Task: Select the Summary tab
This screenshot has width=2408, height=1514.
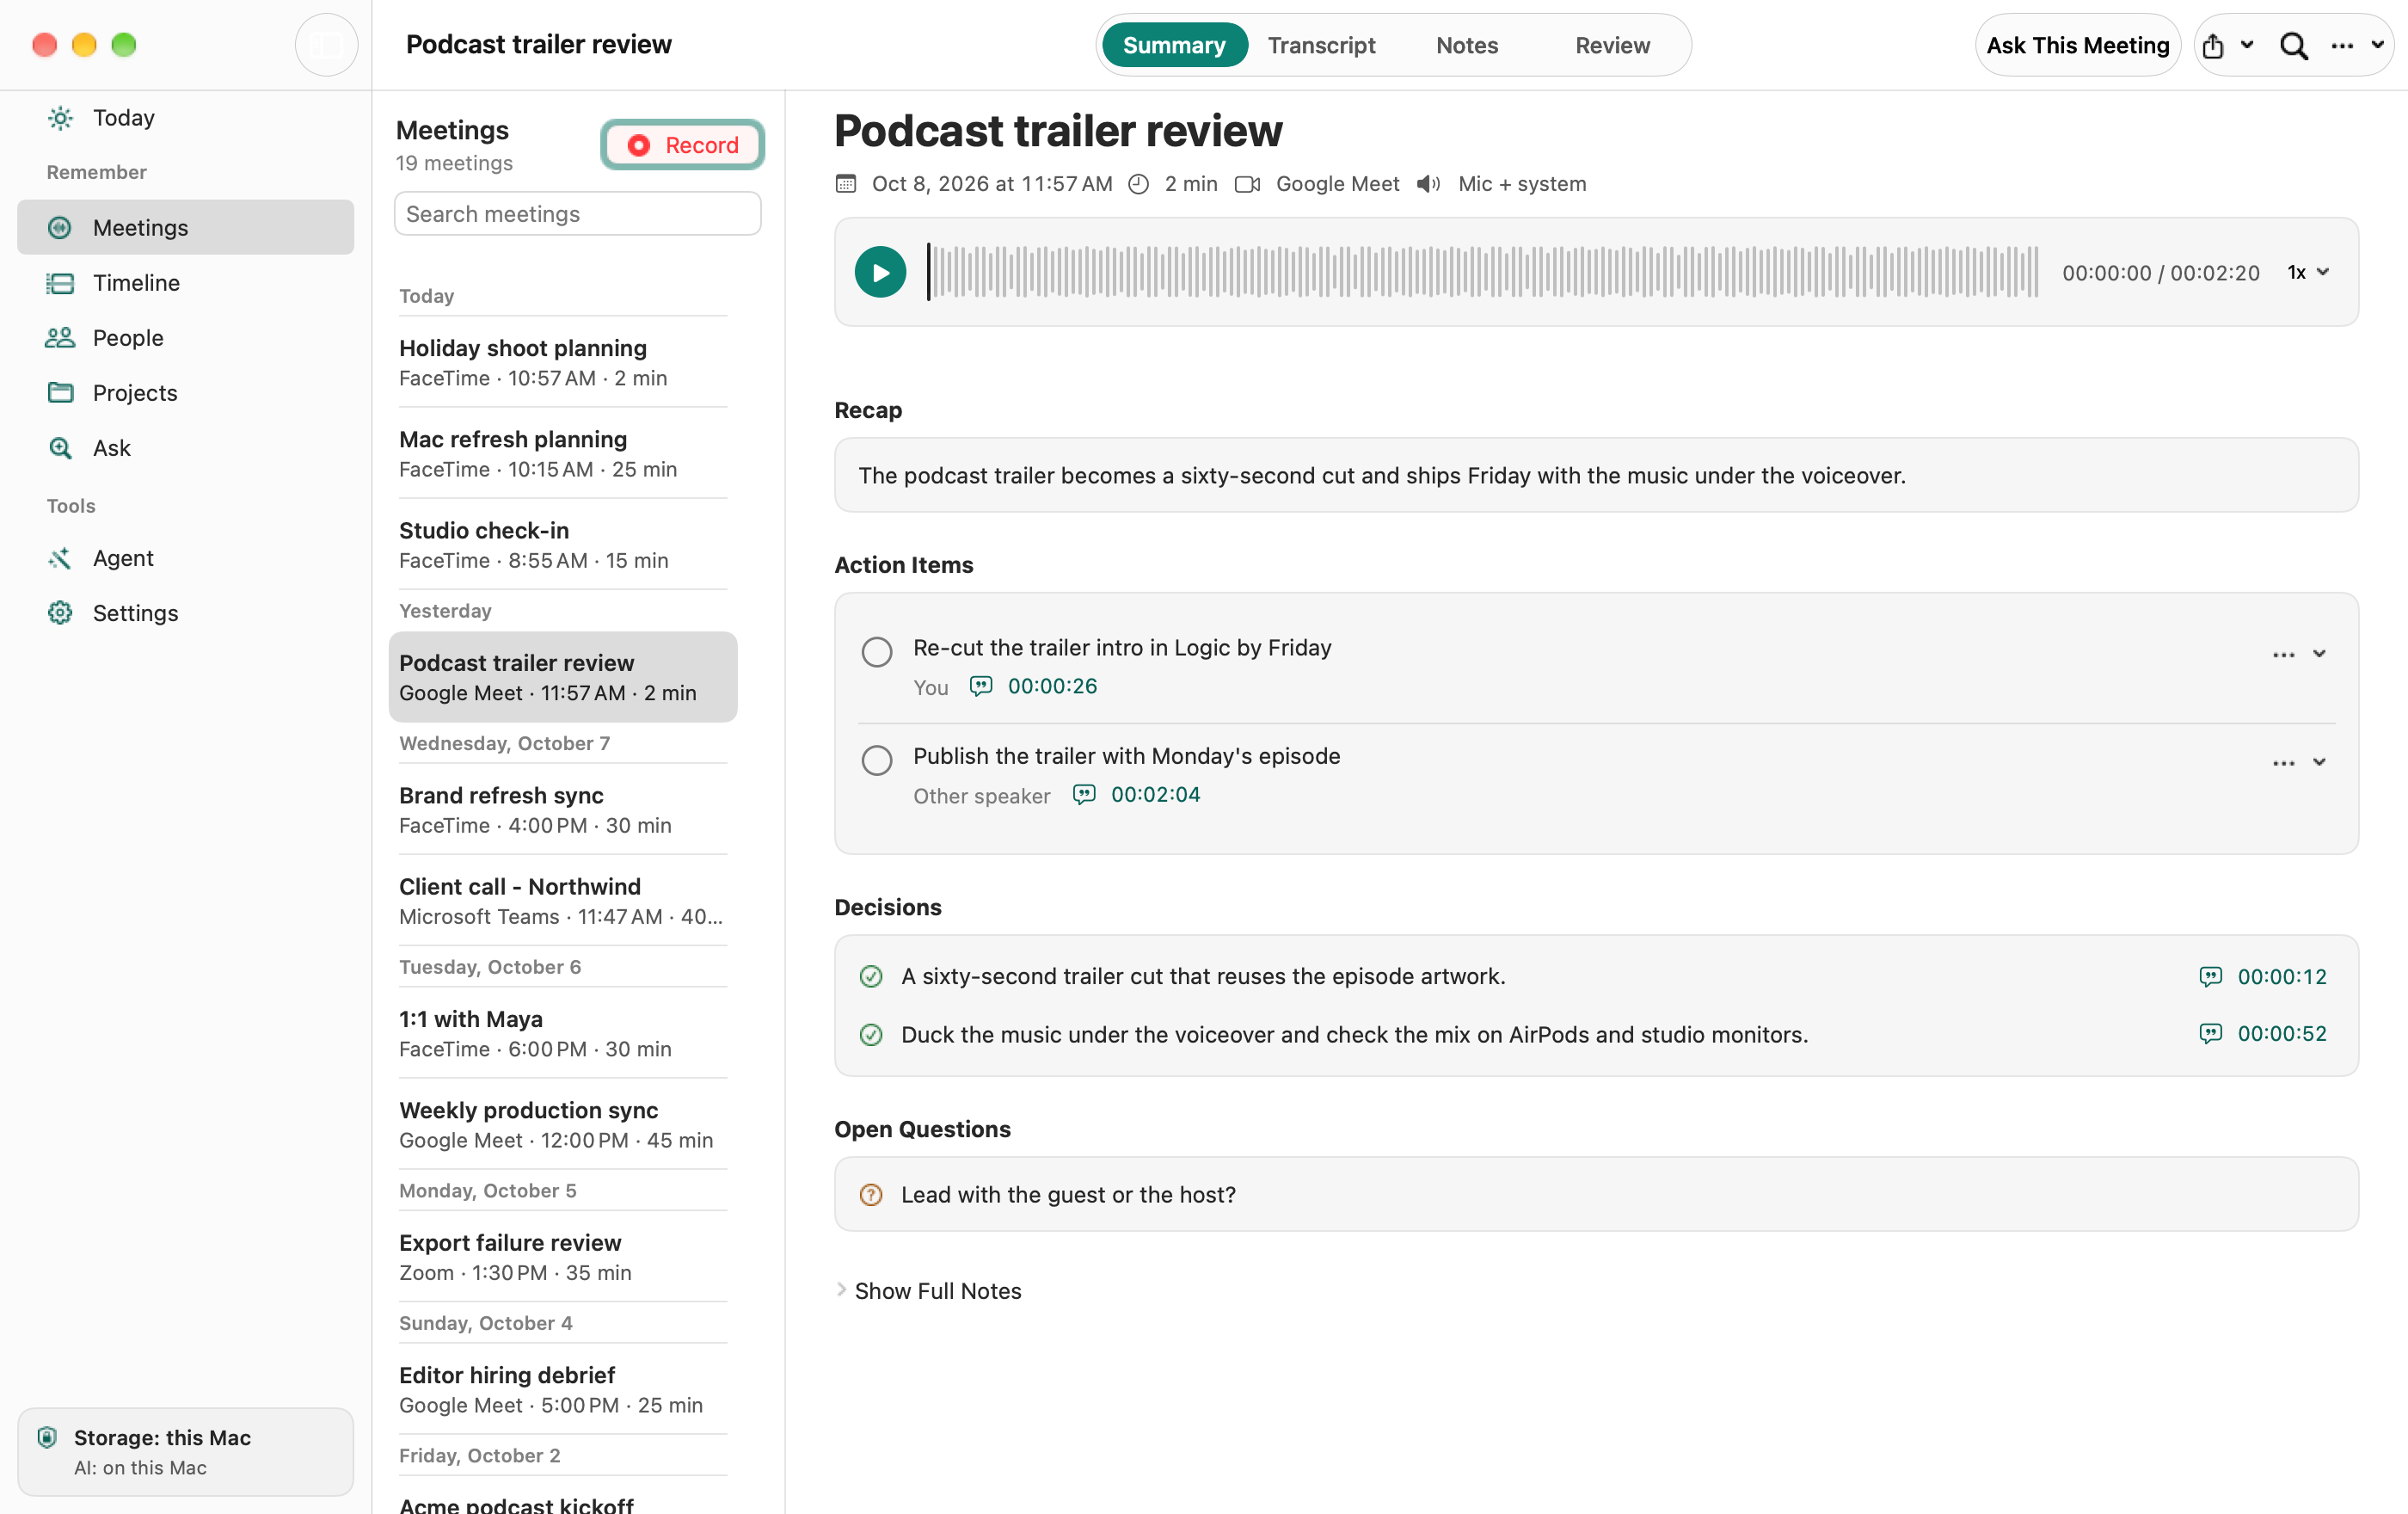Action: click(1174, 45)
